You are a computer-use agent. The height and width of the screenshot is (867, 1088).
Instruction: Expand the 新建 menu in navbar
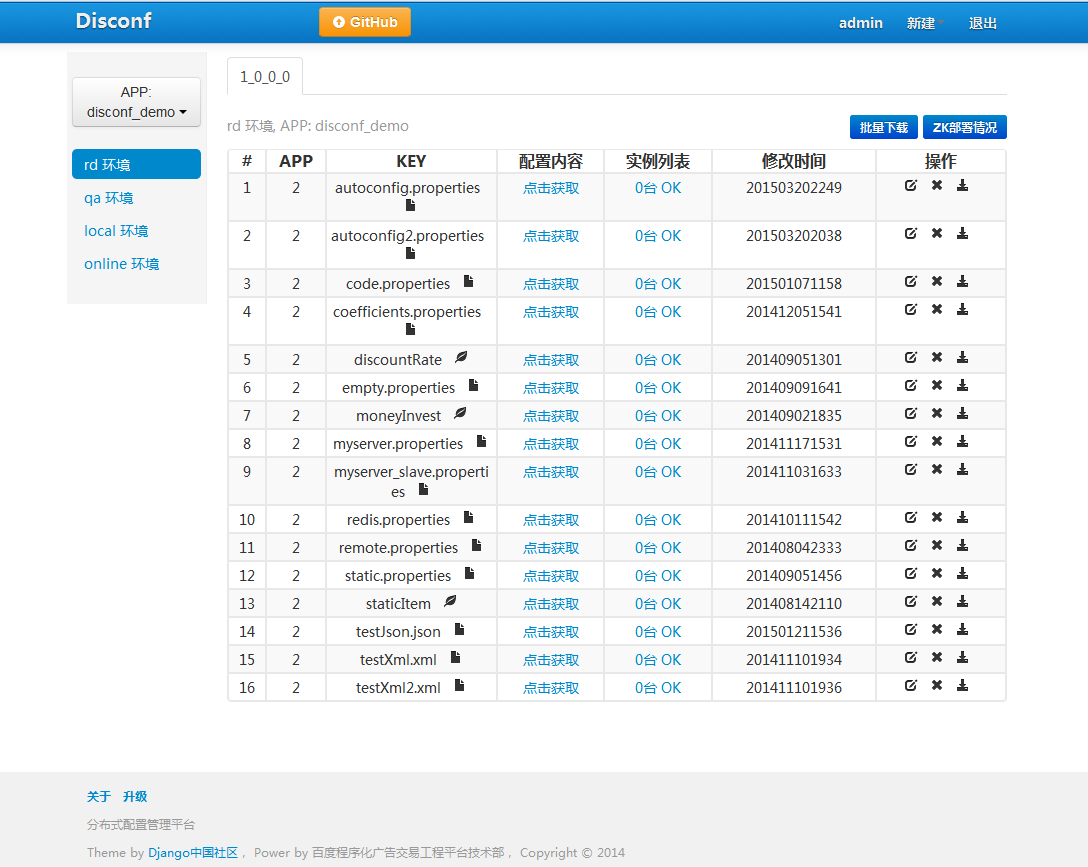[924, 23]
